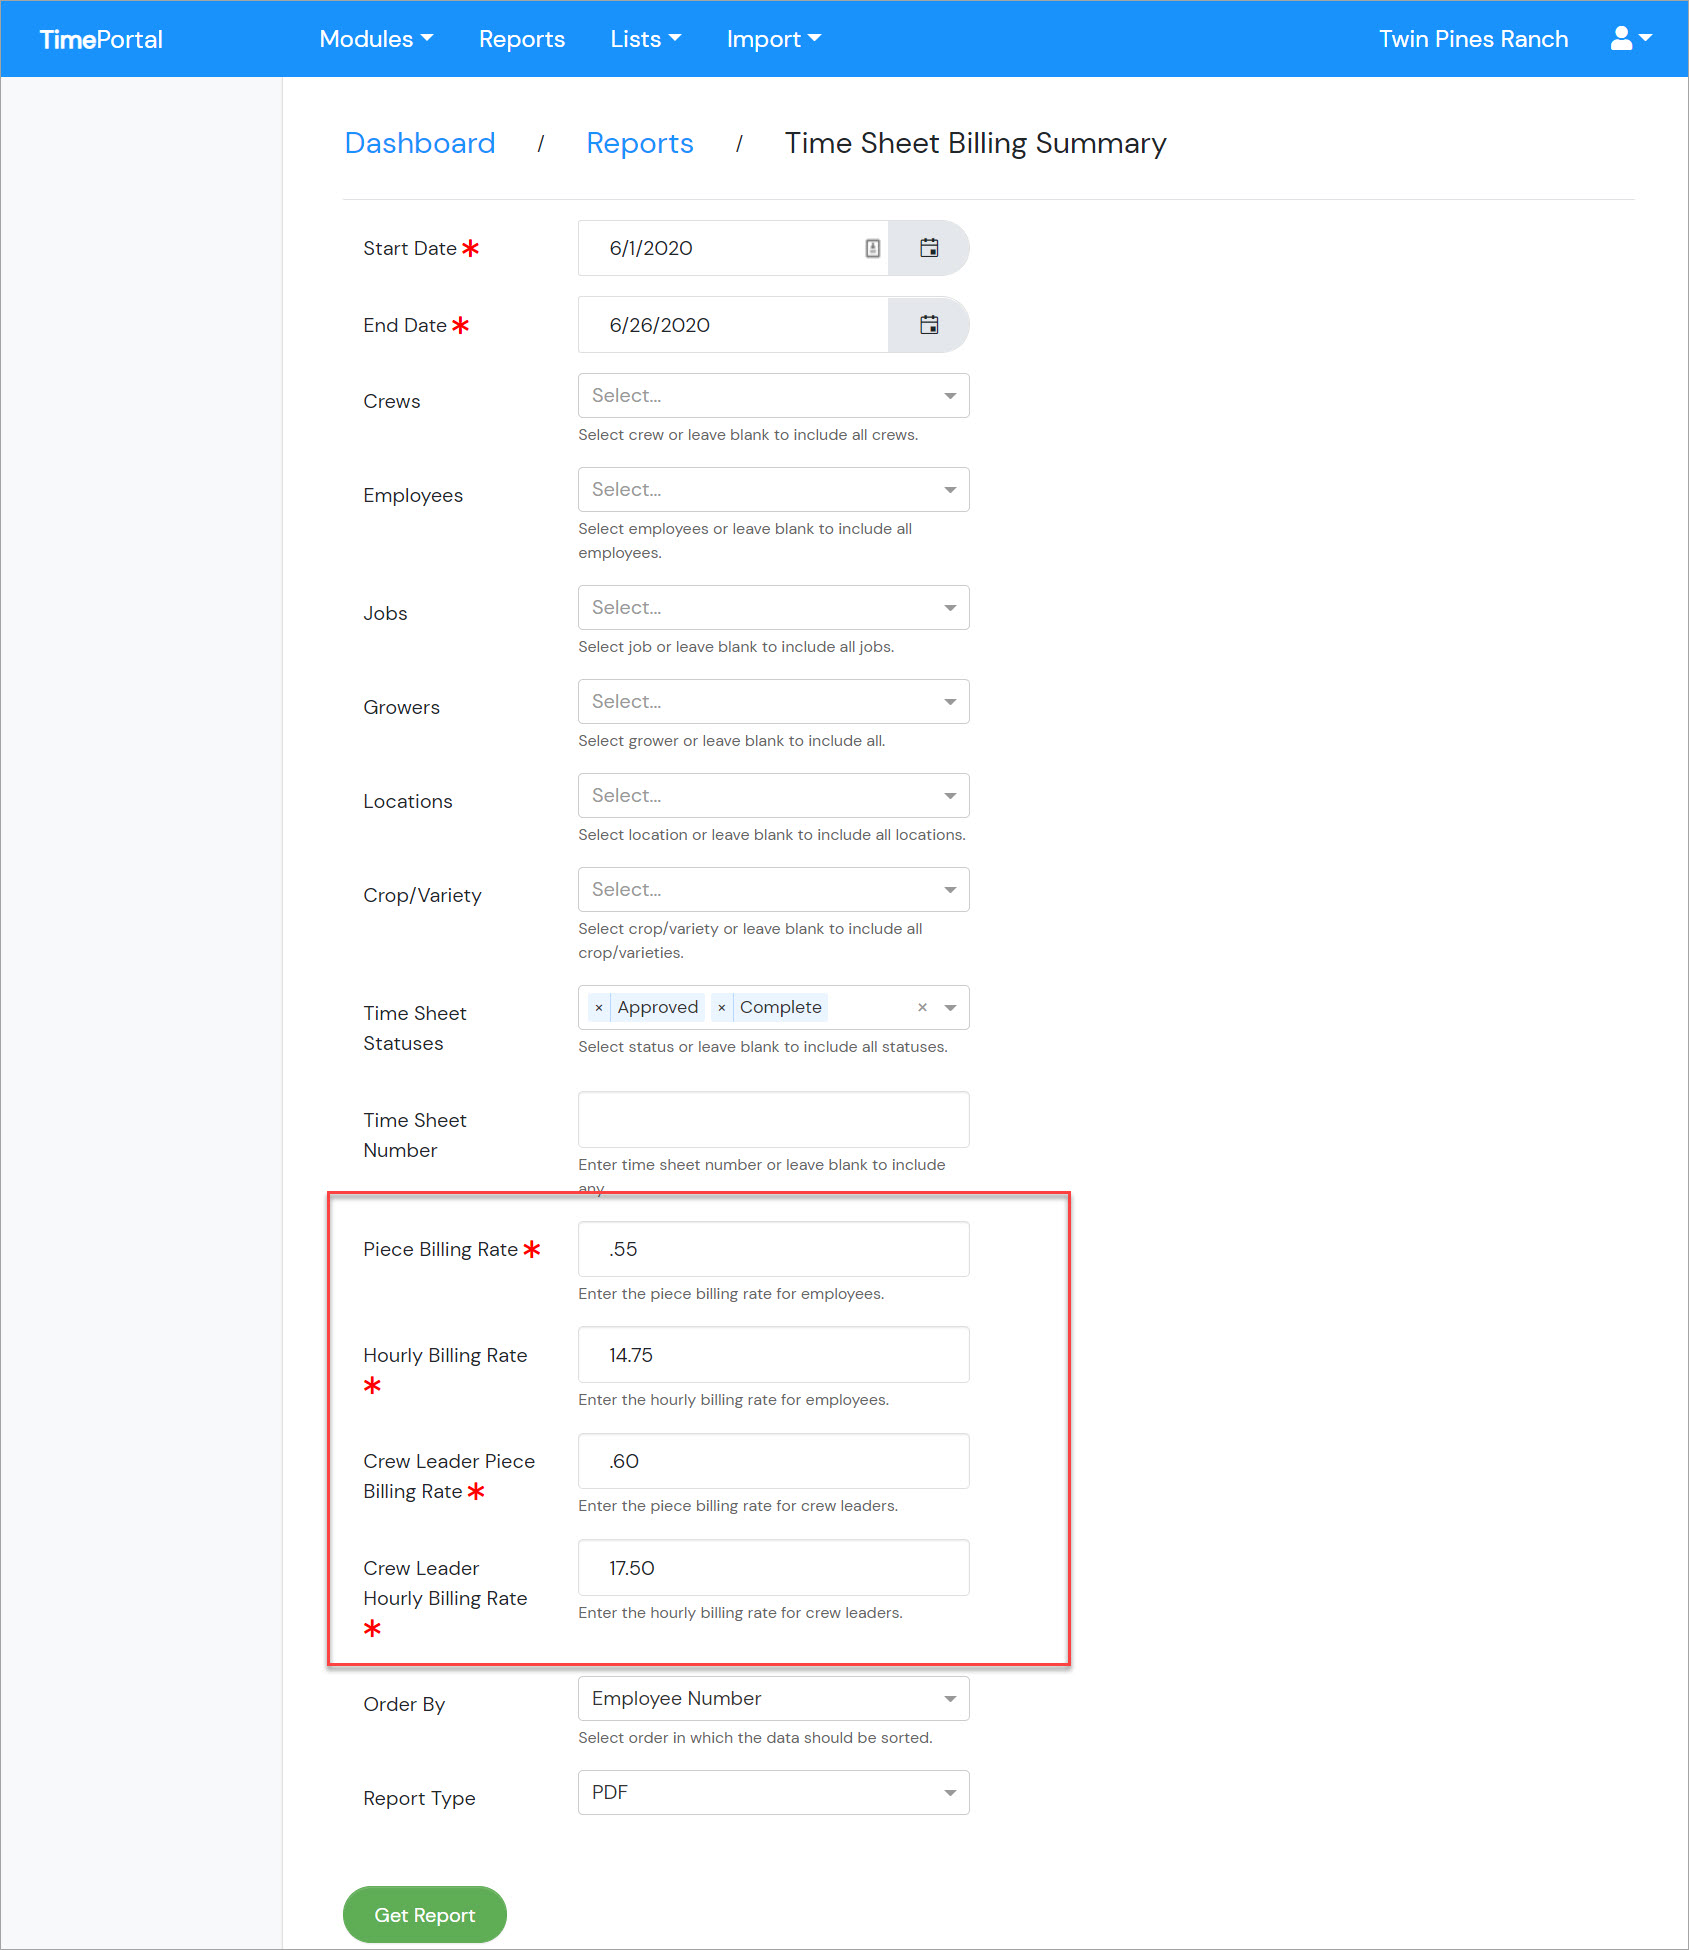This screenshot has width=1689, height=1950.
Task: Open the Modules menu
Action: 376,39
